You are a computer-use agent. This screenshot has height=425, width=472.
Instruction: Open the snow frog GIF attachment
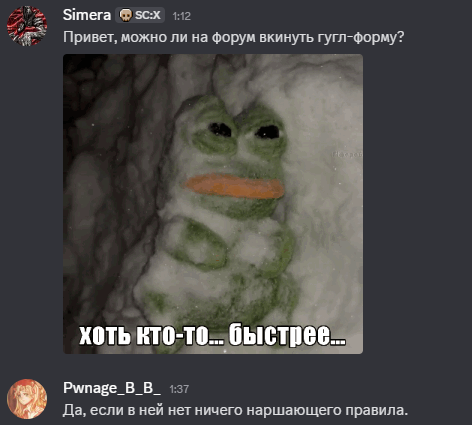point(213,204)
